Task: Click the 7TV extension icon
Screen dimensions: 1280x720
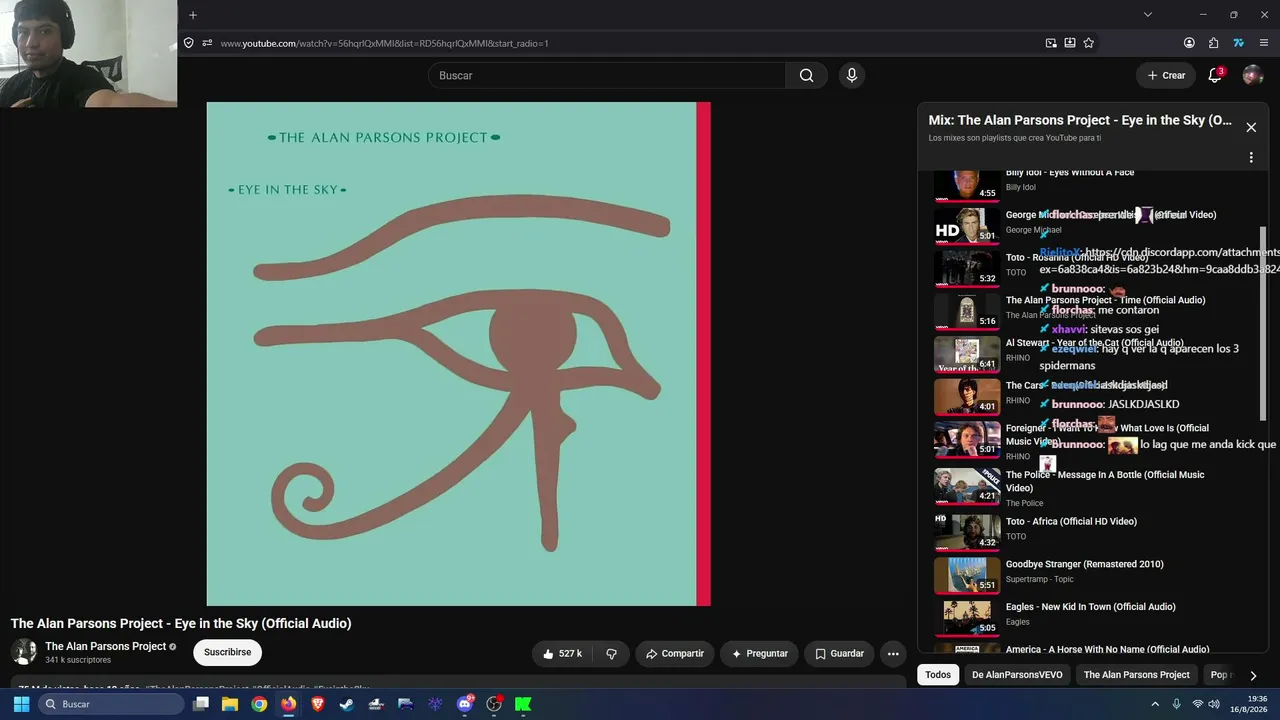Action: (1238, 43)
